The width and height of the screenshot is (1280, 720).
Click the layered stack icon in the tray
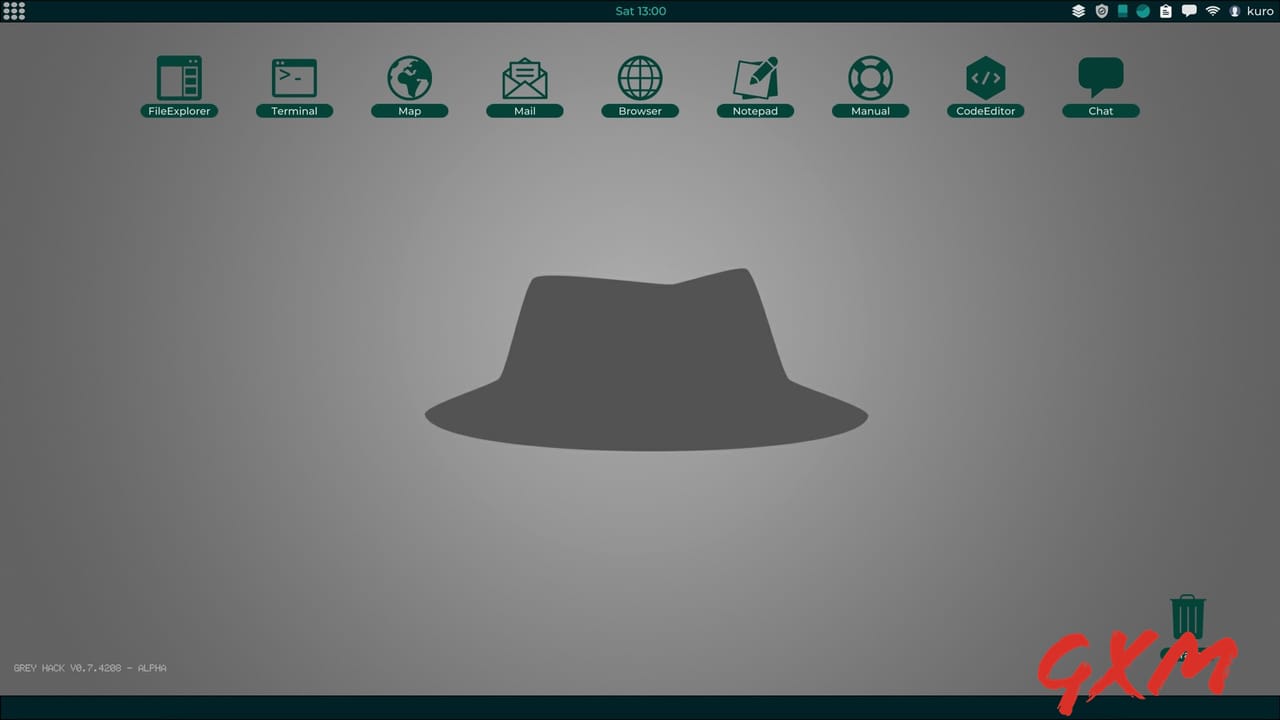[x=1078, y=11]
